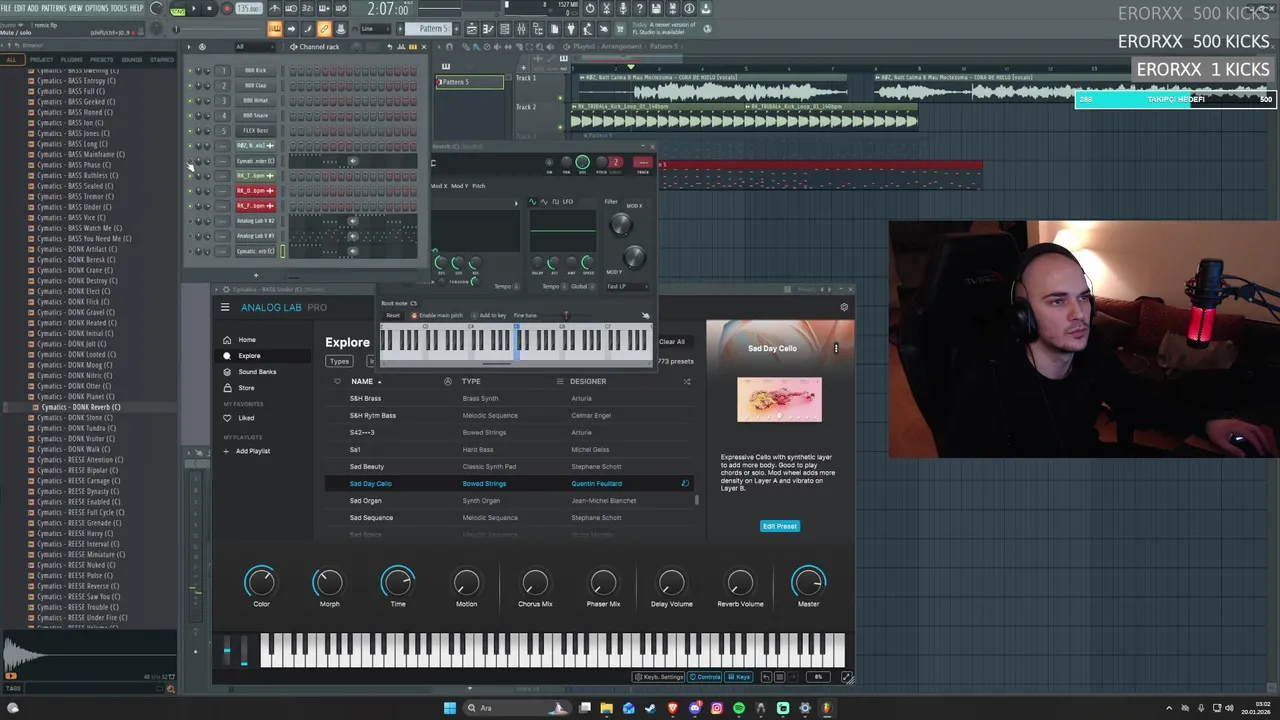Select the Cymatic..erb (C) channel button
The image size is (1280, 720).
pyautogui.click(x=255, y=251)
